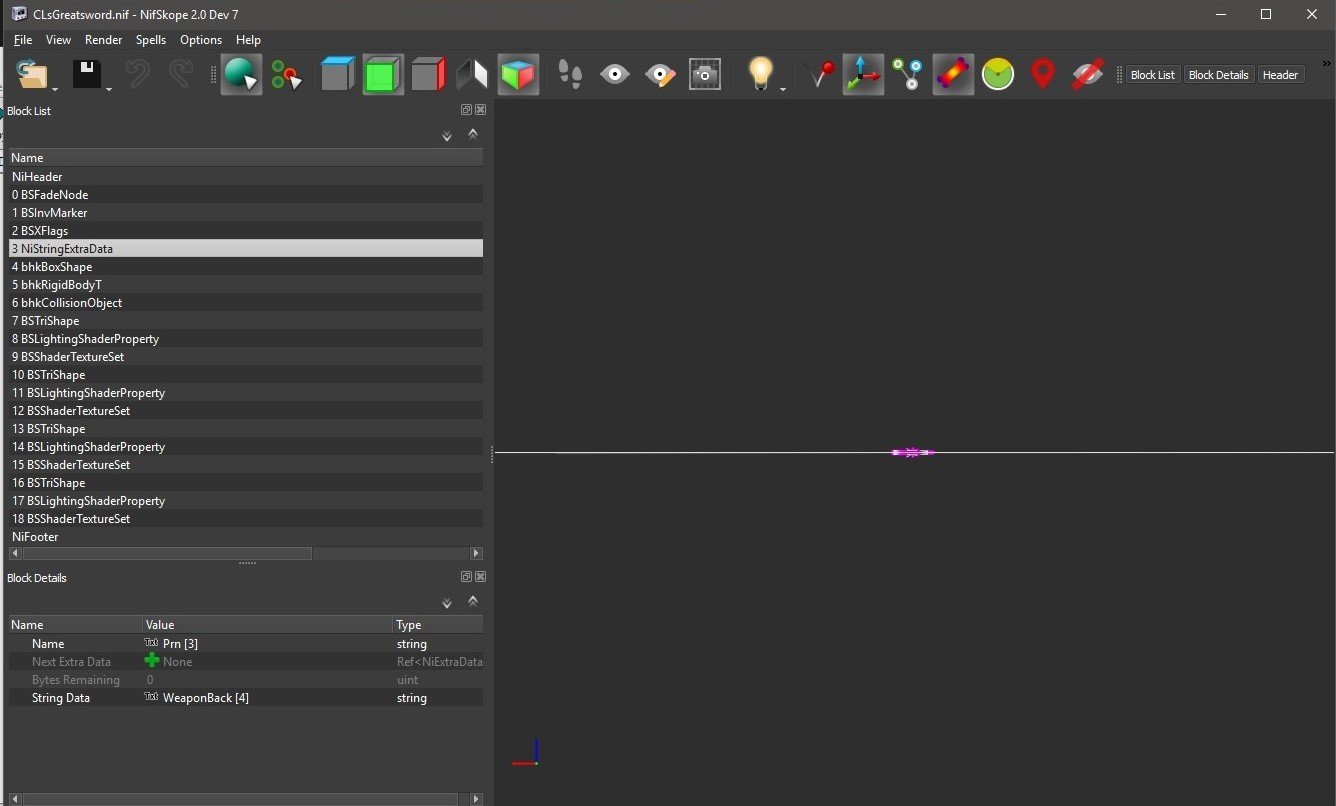Close the Block Details panel
The image size is (1336, 806).
coord(480,577)
